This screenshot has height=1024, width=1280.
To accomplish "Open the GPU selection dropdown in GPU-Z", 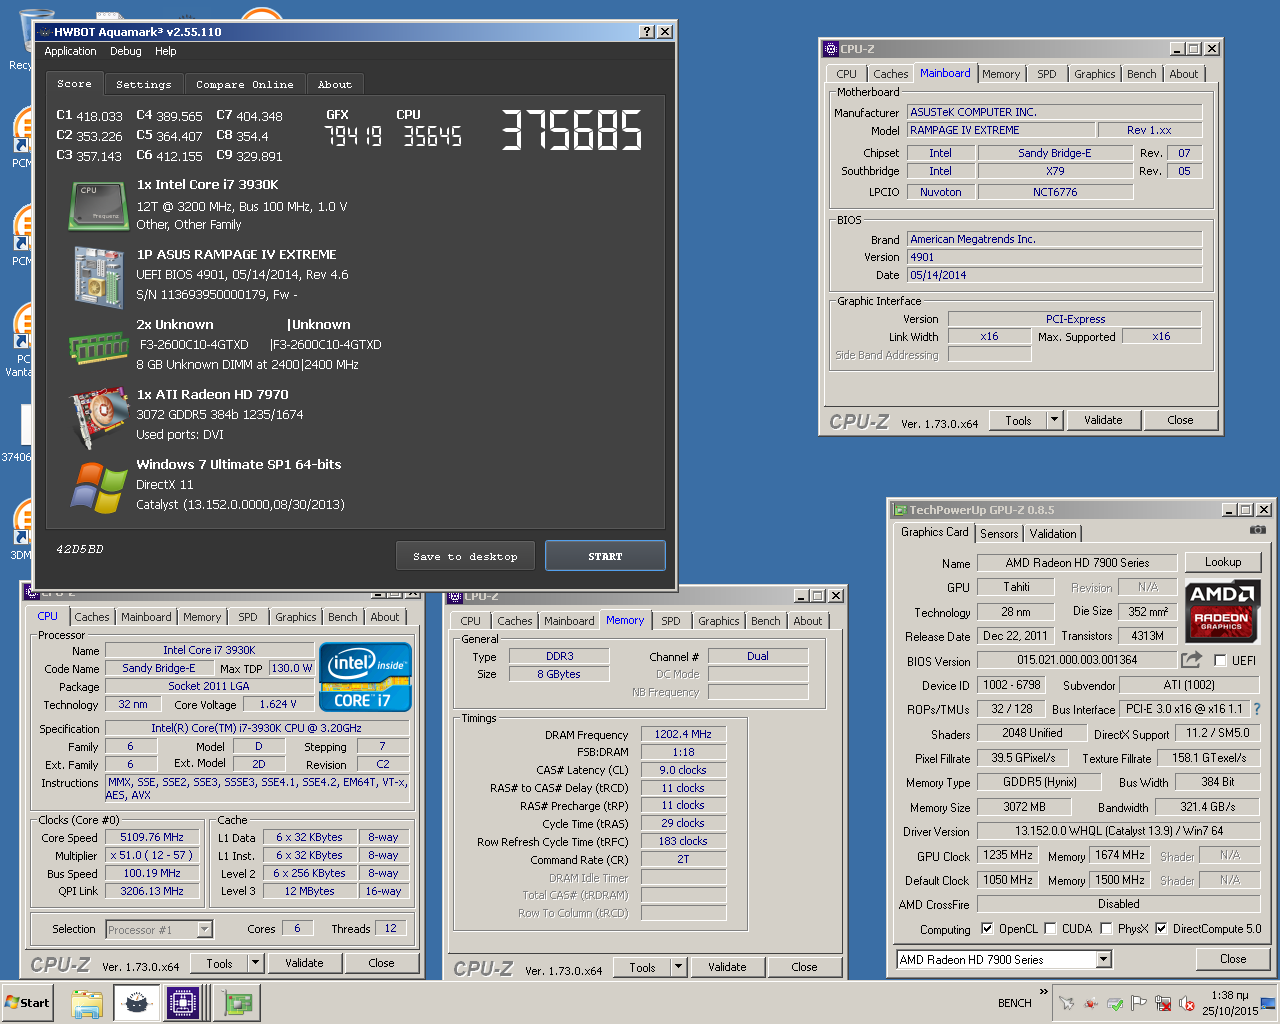I will point(1104,960).
